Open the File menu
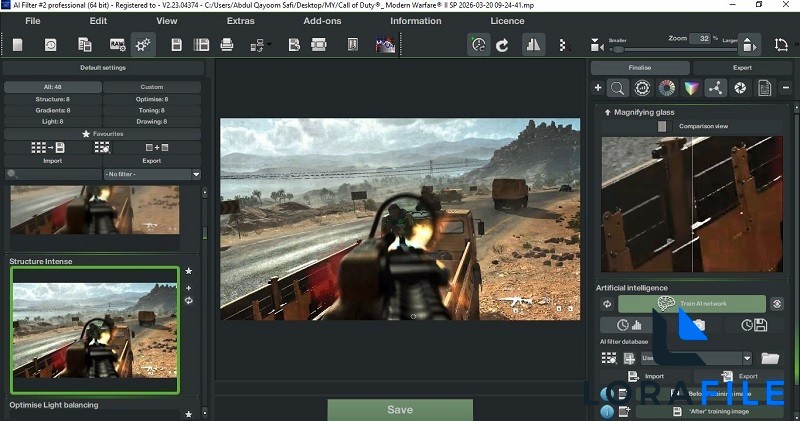The height and width of the screenshot is (421, 800). (x=33, y=21)
